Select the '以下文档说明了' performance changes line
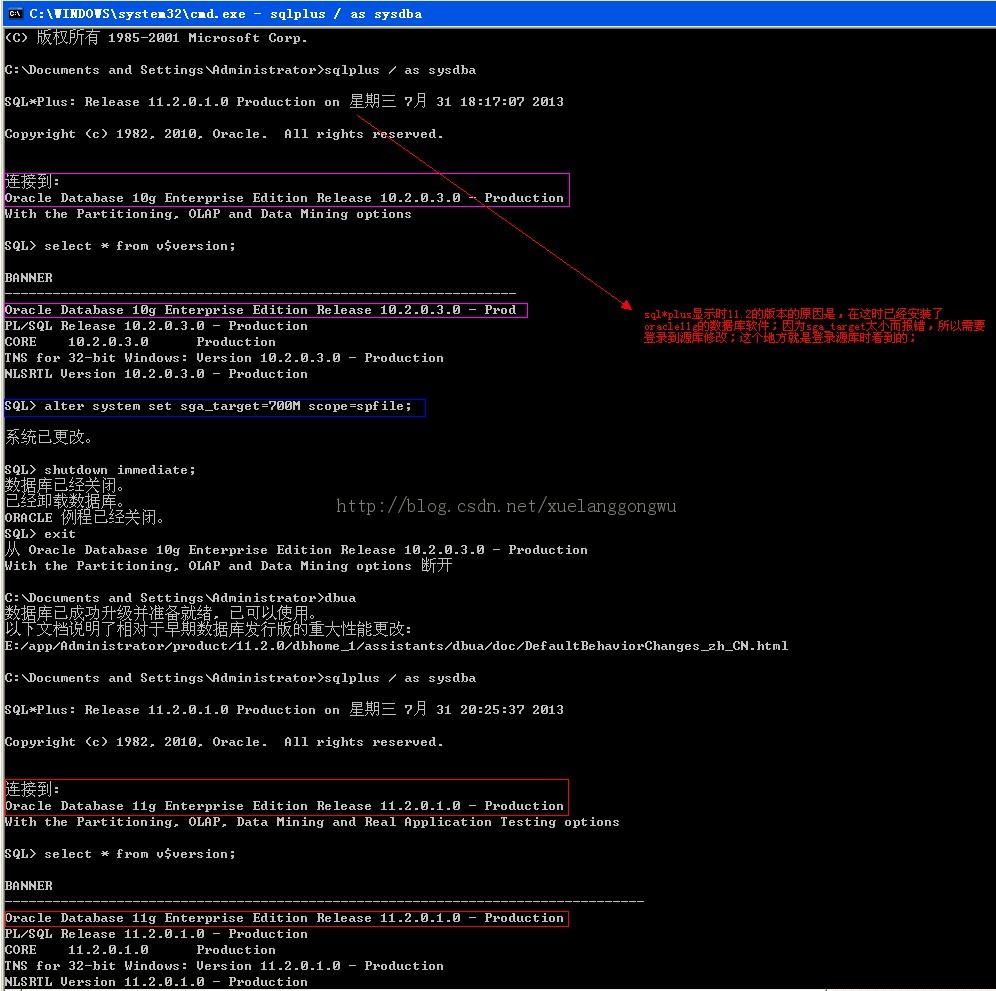The width and height of the screenshot is (996, 991). click(208, 629)
